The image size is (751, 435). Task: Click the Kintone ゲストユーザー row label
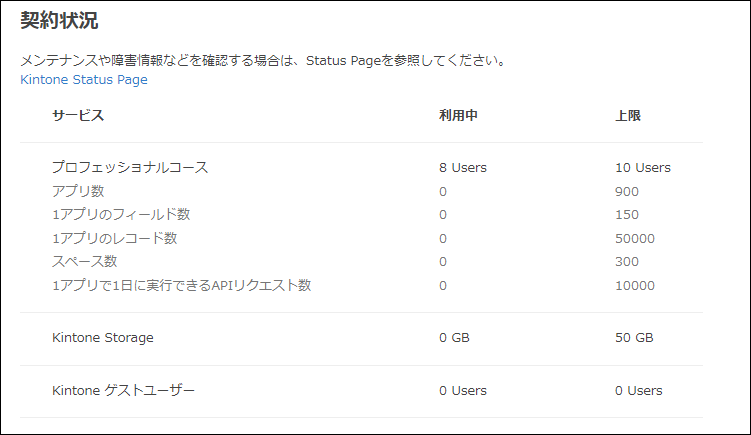coord(124,391)
